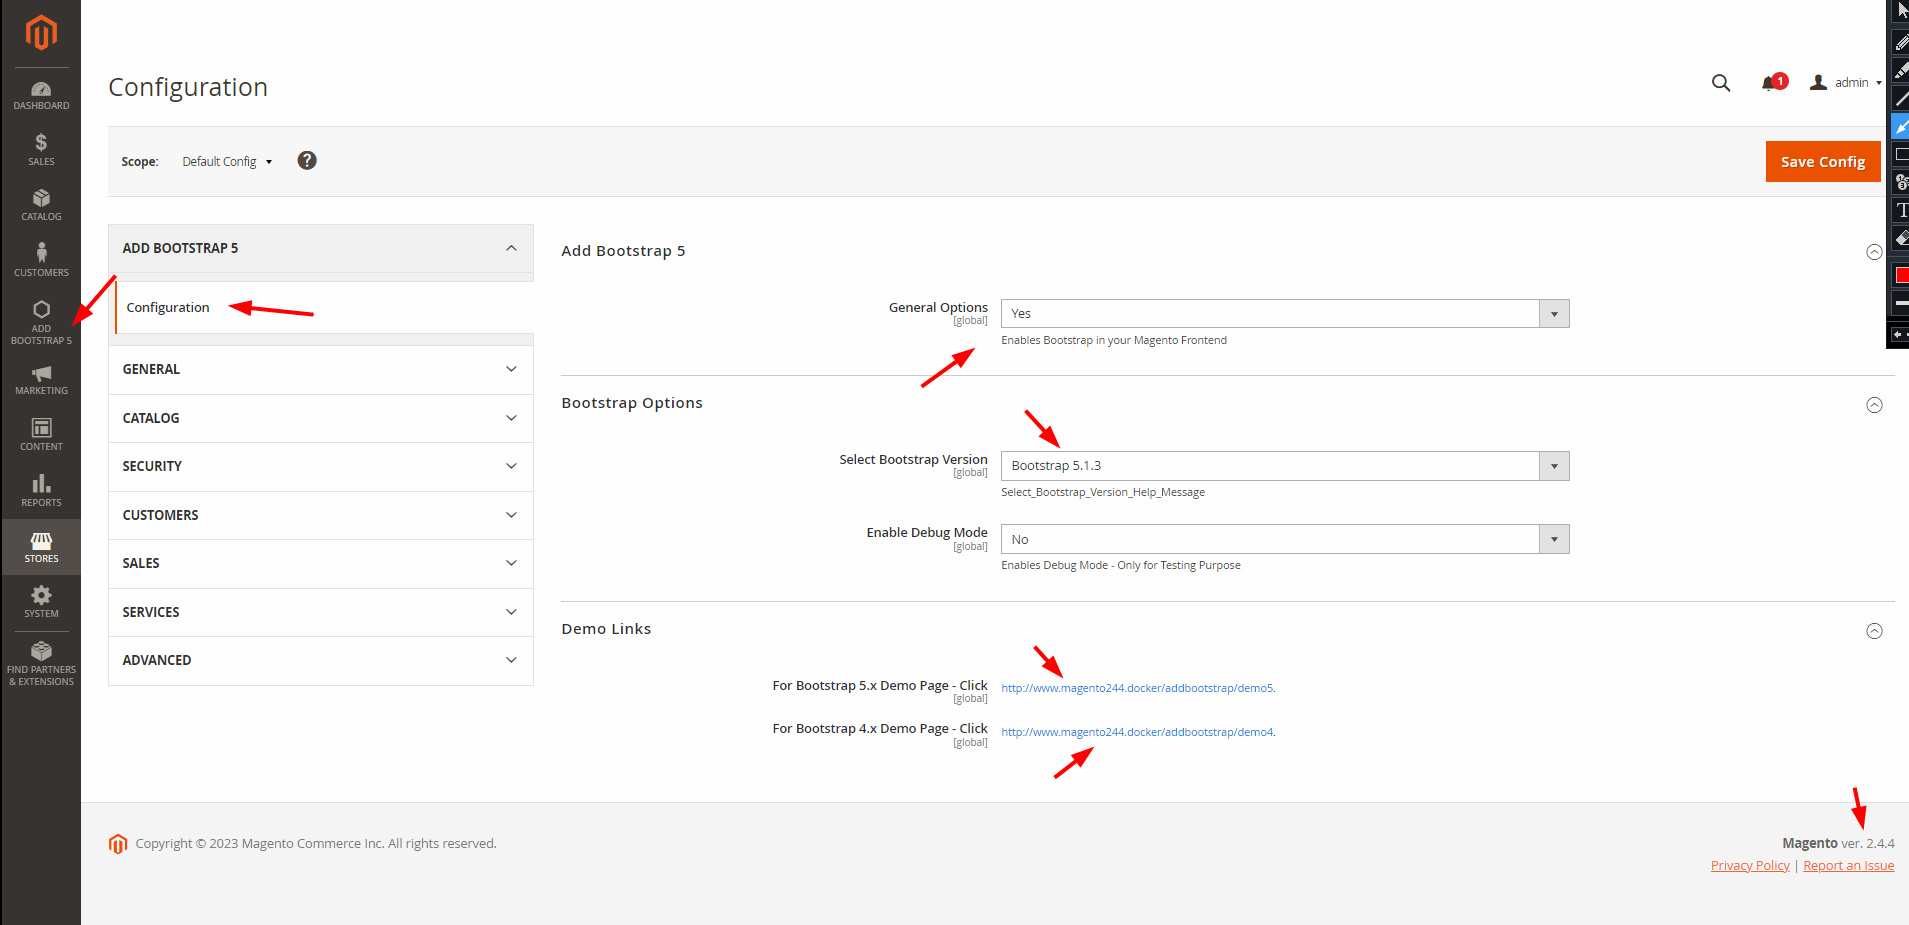
Task: Open Find Partners & Extensions
Action: [41, 663]
